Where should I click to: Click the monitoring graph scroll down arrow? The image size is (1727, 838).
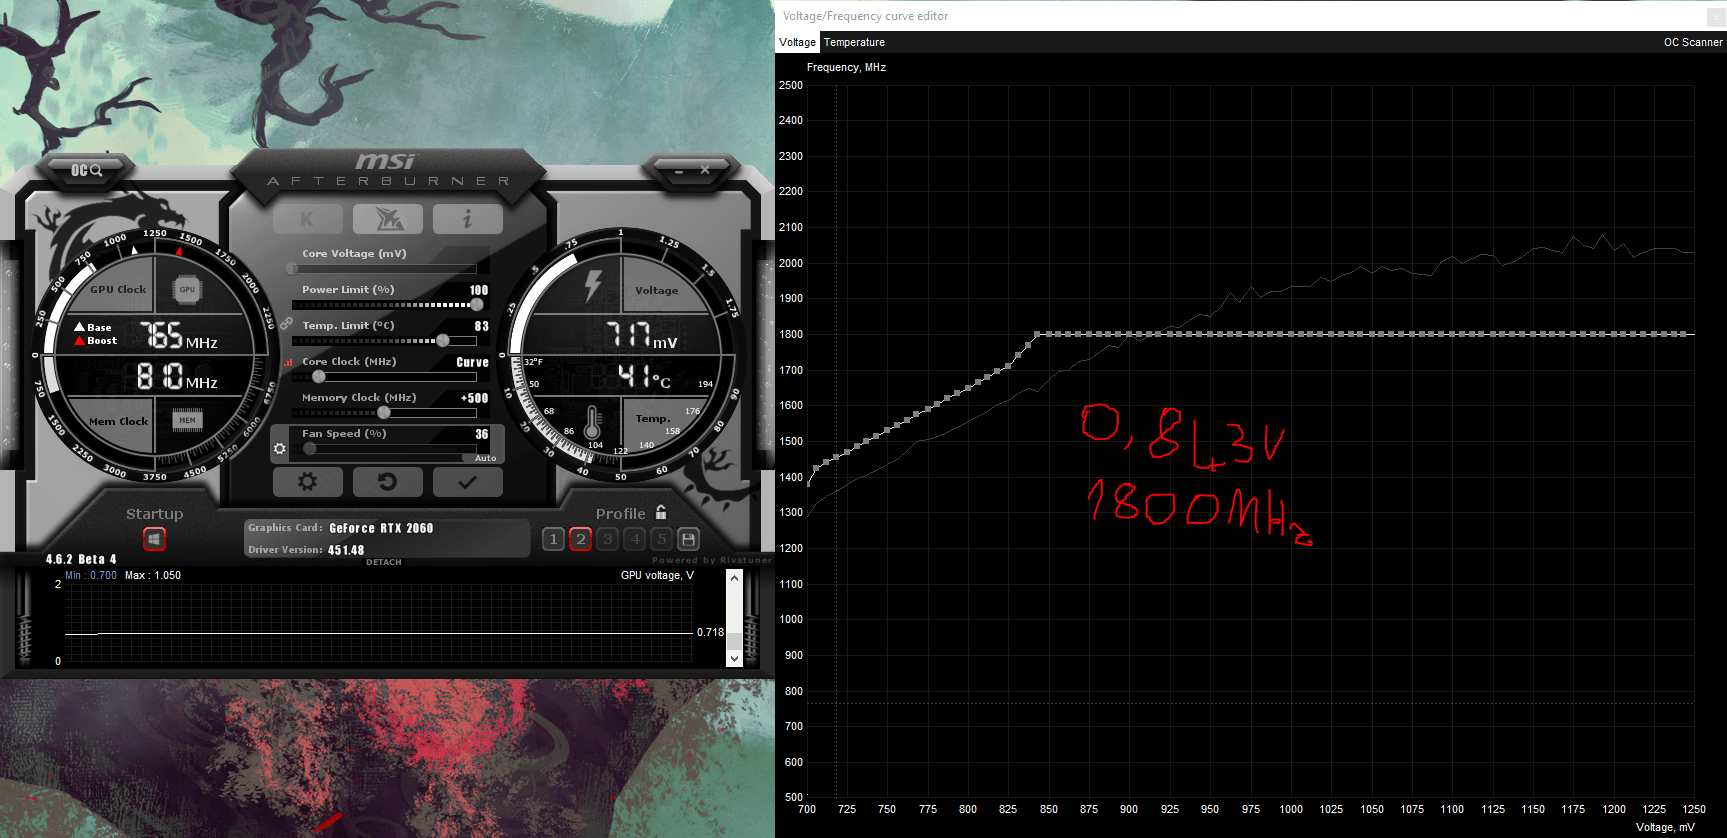point(734,658)
